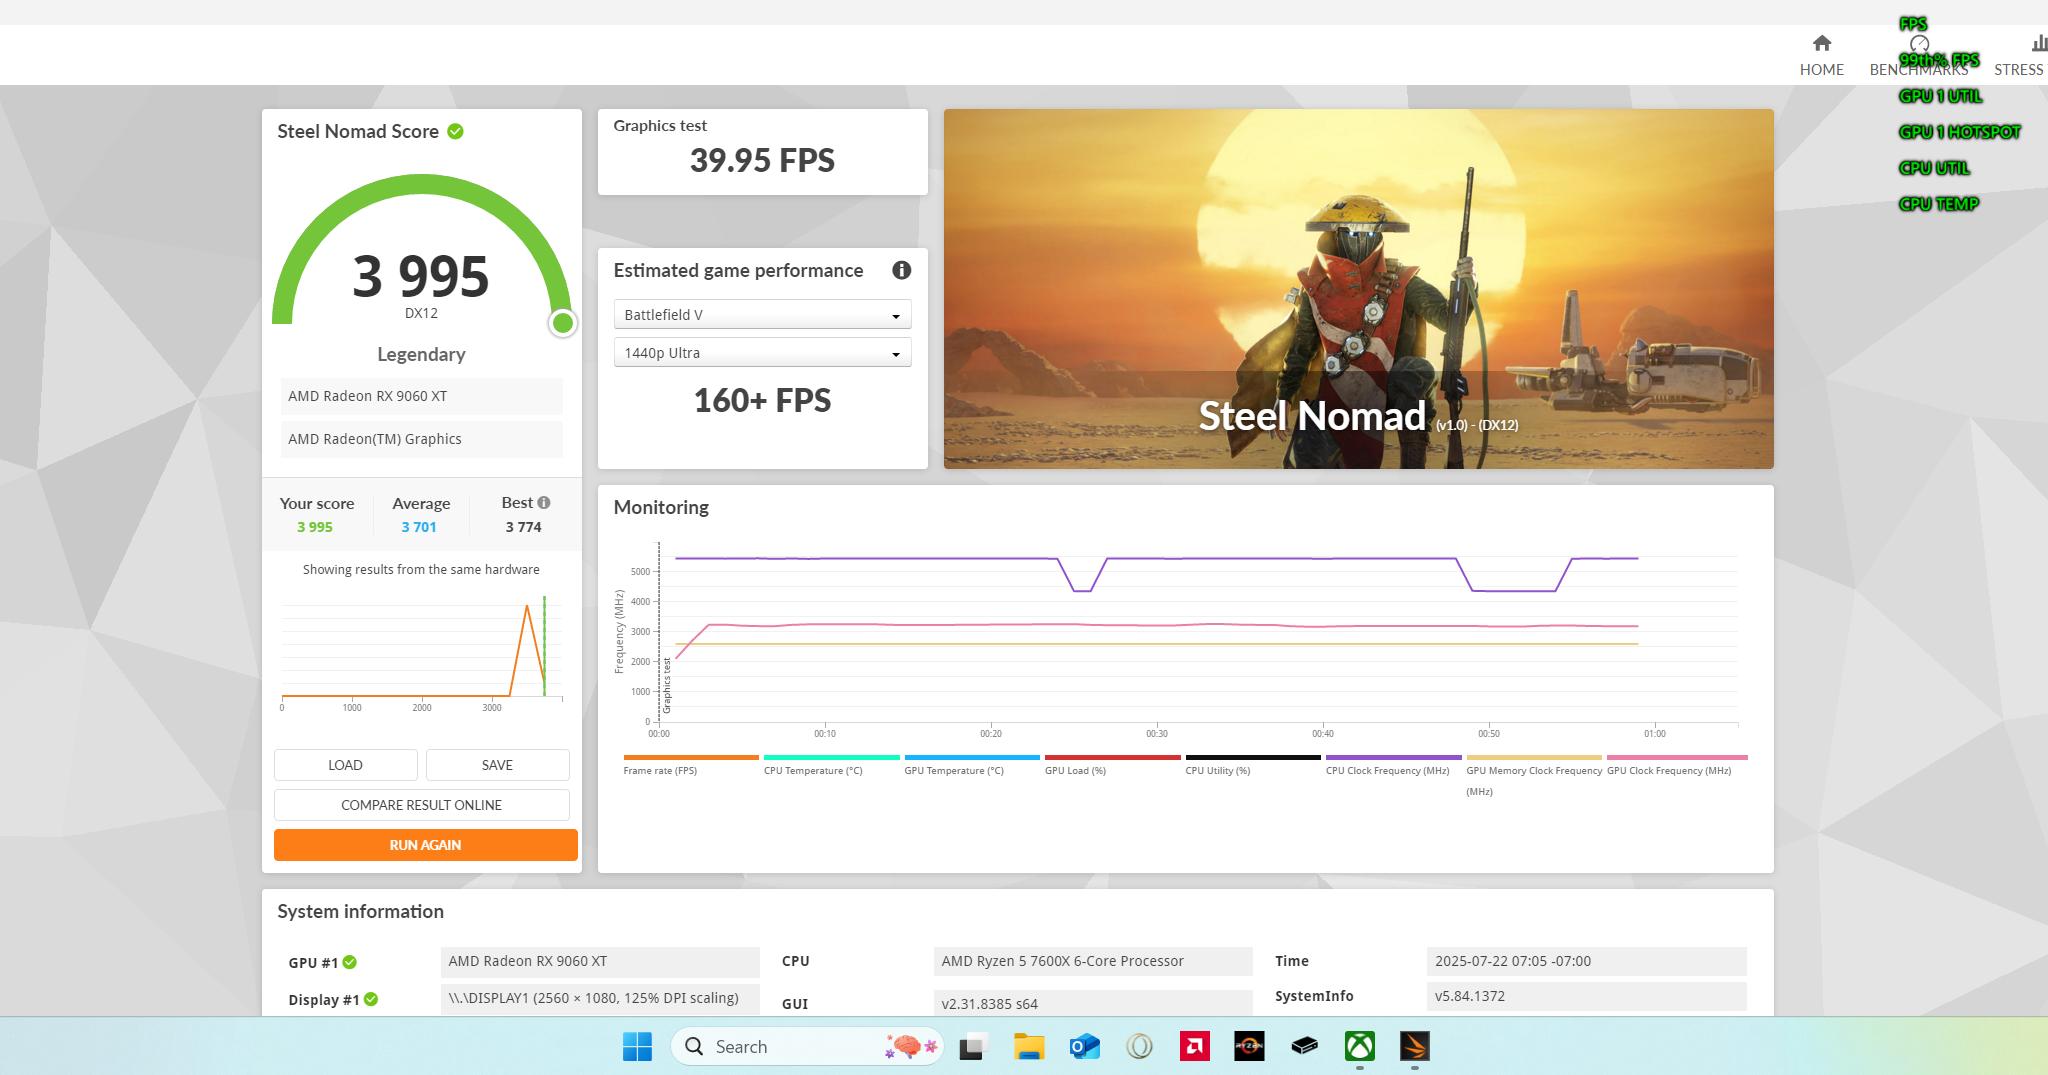Select AMD Radeon RX 9060 XT score entry
The height and width of the screenshot is (1075, 2048).
tap(421, 396)
